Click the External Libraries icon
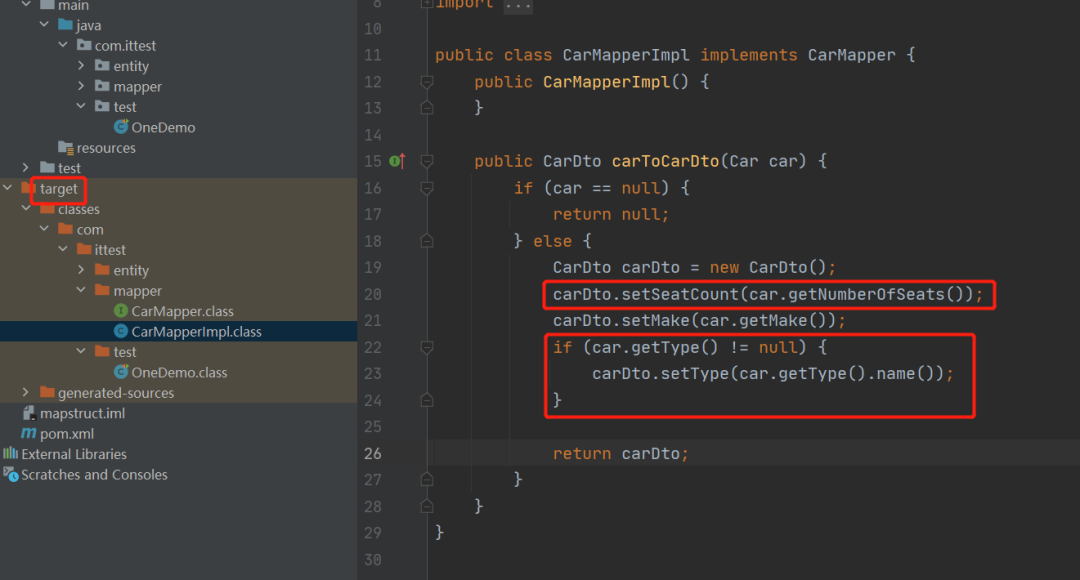The width and height of the screenshot is (1080, 580). tap(10, 453)
